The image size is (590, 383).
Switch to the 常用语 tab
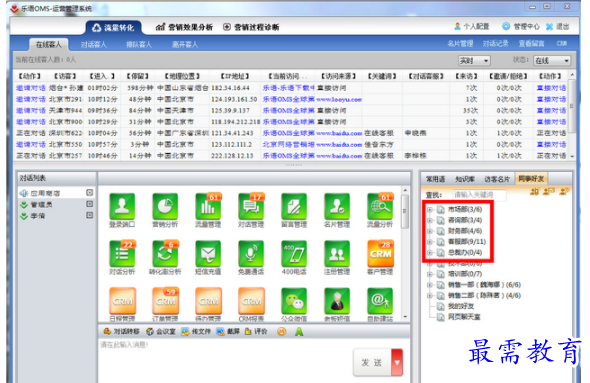435,179
